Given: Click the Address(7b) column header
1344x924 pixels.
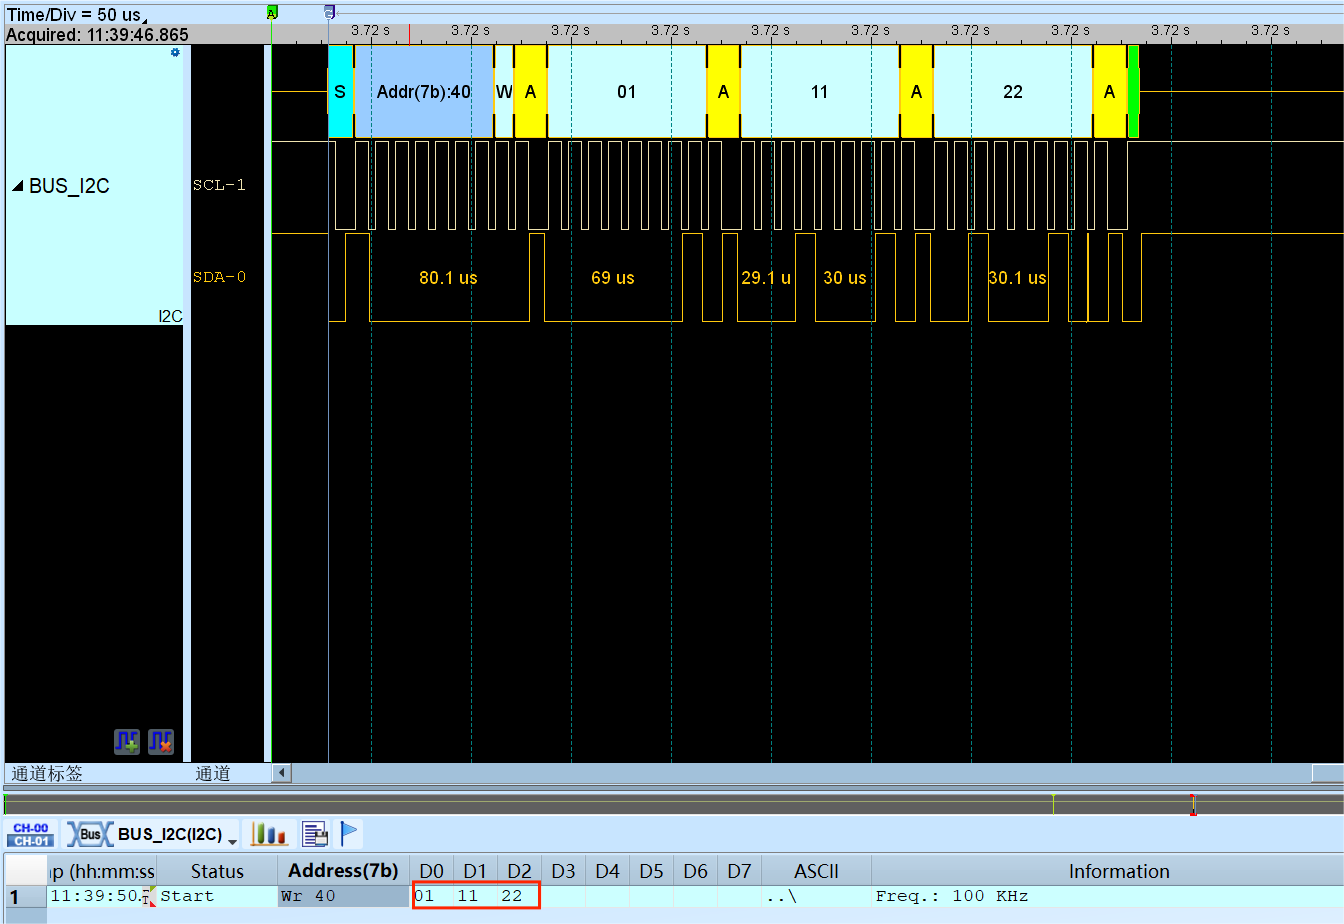Looking at the screenshot, I should tap(342, 871).
